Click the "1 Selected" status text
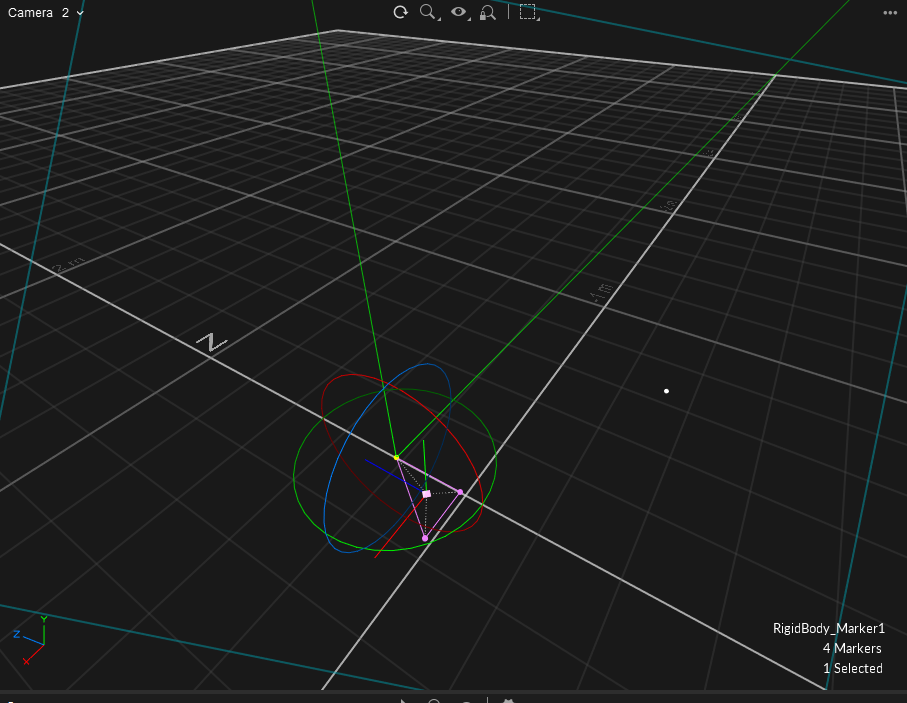Image resolution: width=907 pixels, height=703 pixels. point(852,668)
